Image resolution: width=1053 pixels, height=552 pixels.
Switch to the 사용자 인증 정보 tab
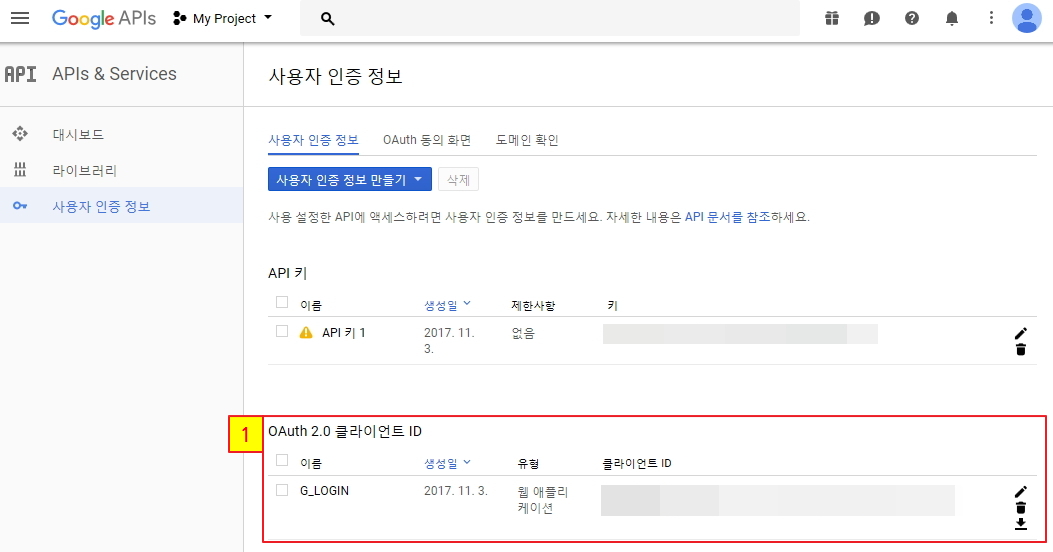pos(313,140)
